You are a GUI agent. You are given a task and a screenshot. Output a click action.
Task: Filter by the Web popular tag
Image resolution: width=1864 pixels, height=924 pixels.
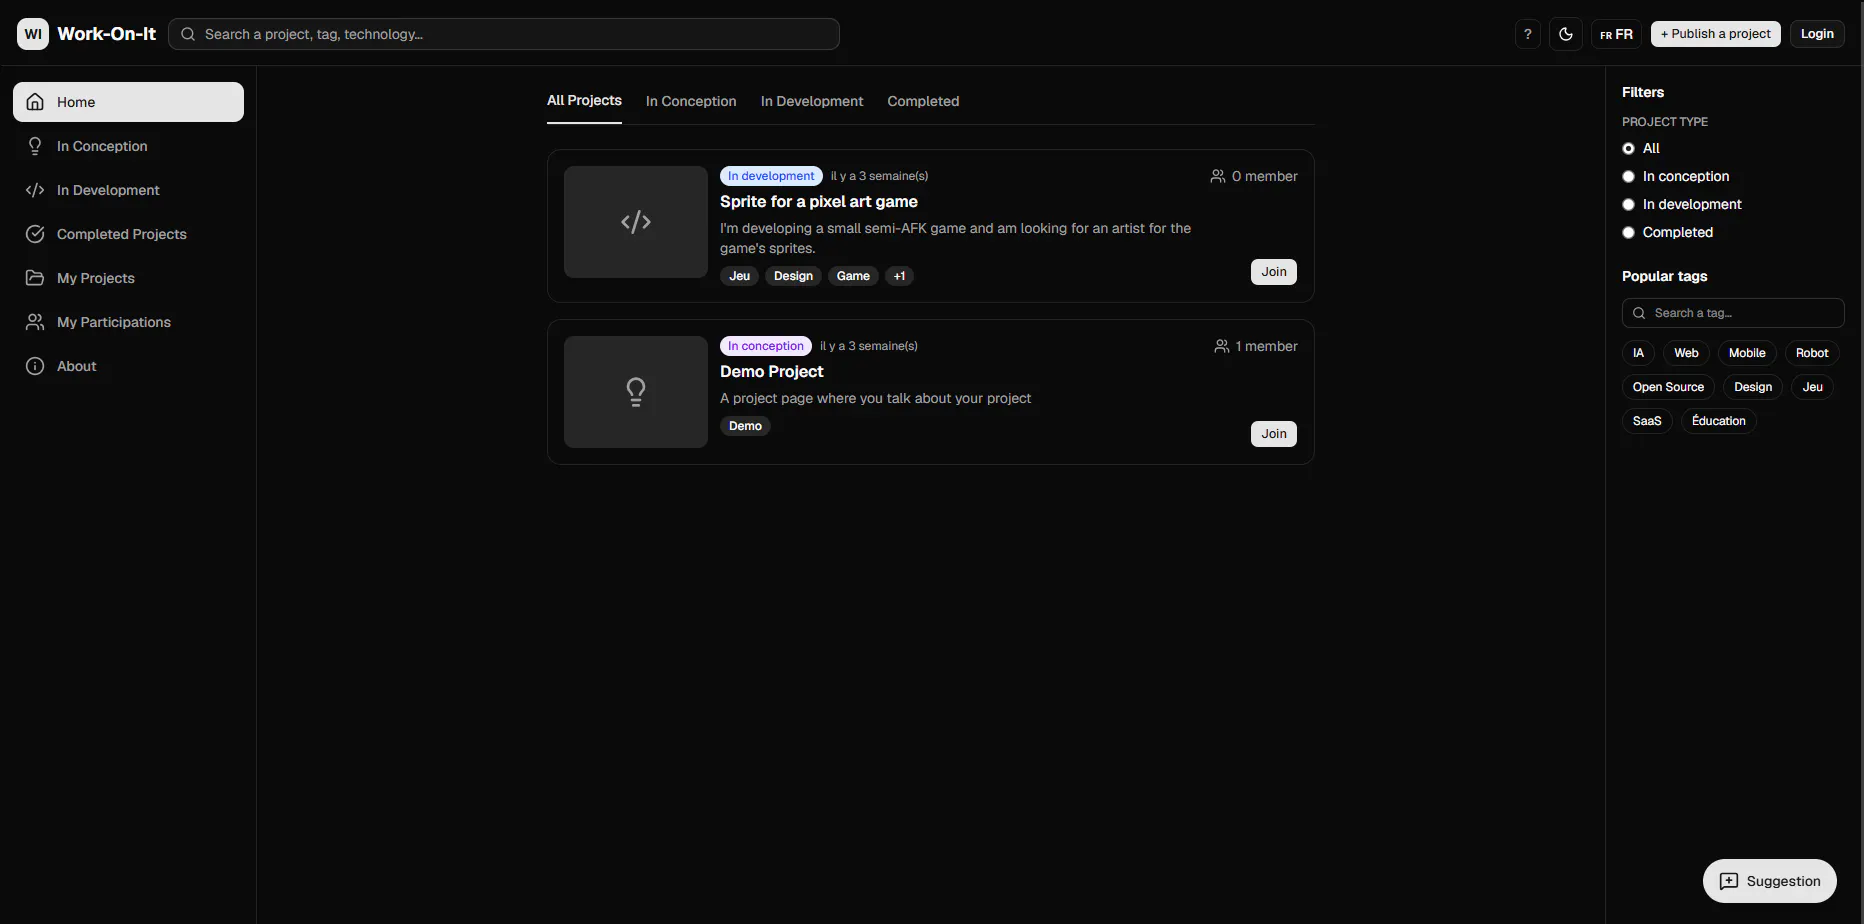point(1686,353)
